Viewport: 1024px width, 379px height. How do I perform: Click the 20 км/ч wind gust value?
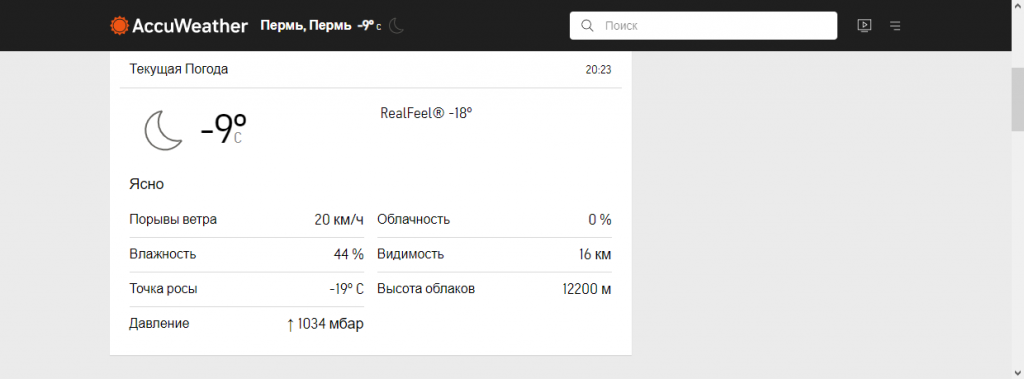339,220
